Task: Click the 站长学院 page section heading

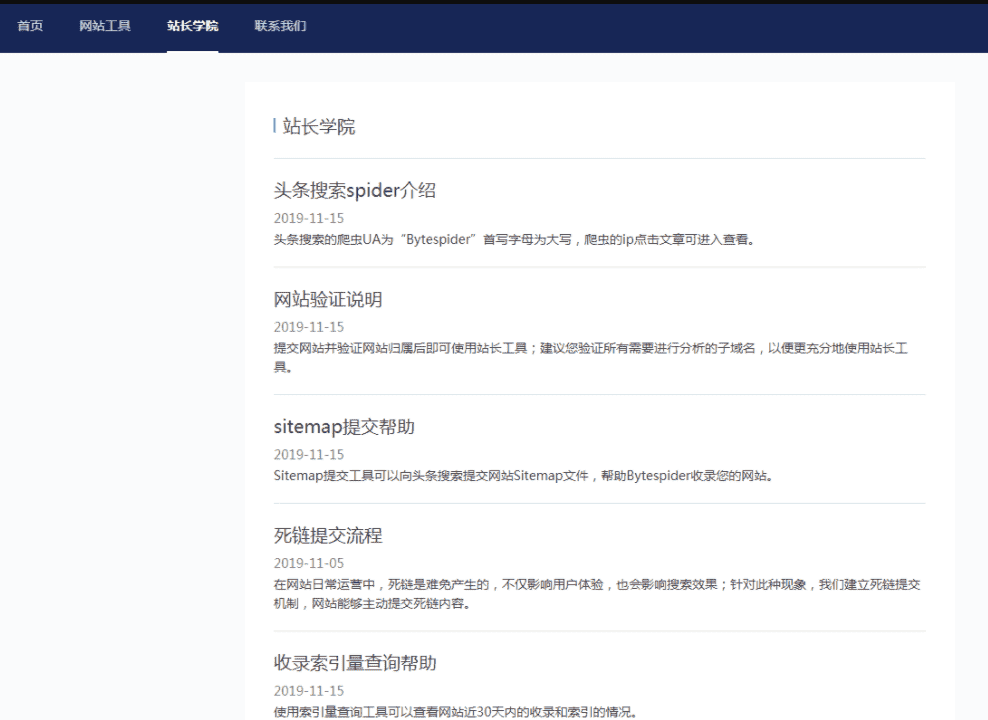Action: tap(319, 127)
